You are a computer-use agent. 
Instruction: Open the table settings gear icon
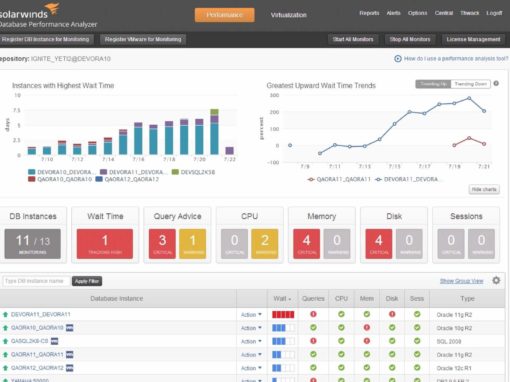(x=496, y=281)
